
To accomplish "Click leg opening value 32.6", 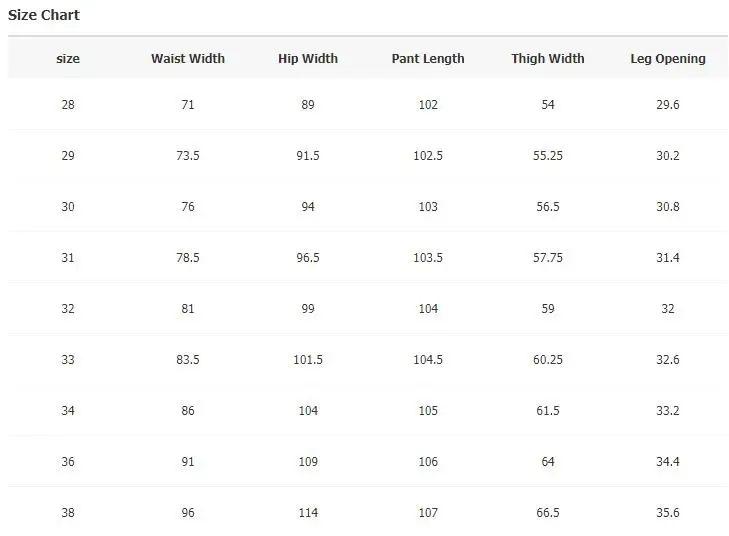I will [668, 360].
